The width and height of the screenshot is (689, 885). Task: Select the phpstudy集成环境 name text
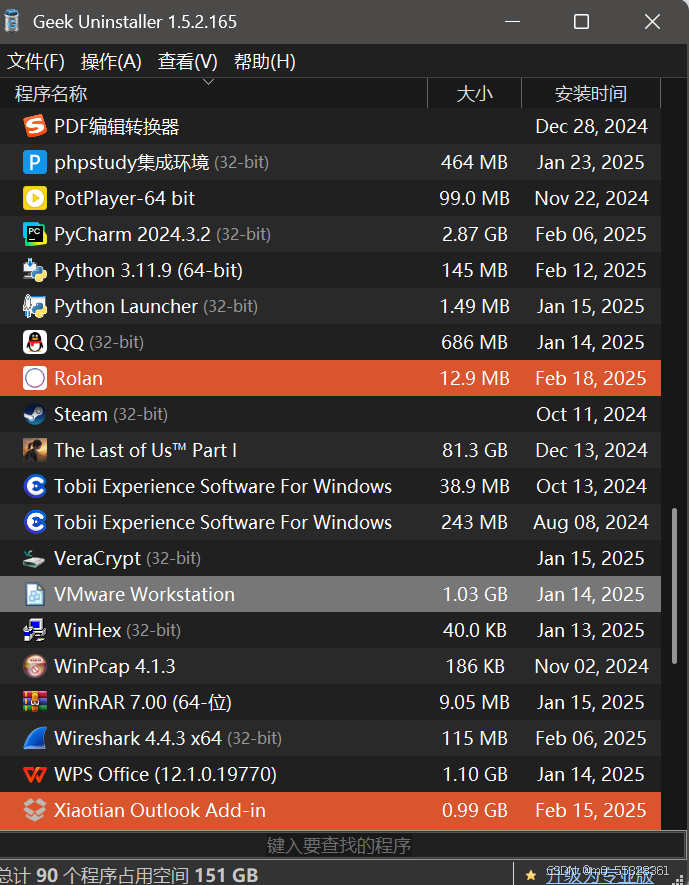click(131, 163)
